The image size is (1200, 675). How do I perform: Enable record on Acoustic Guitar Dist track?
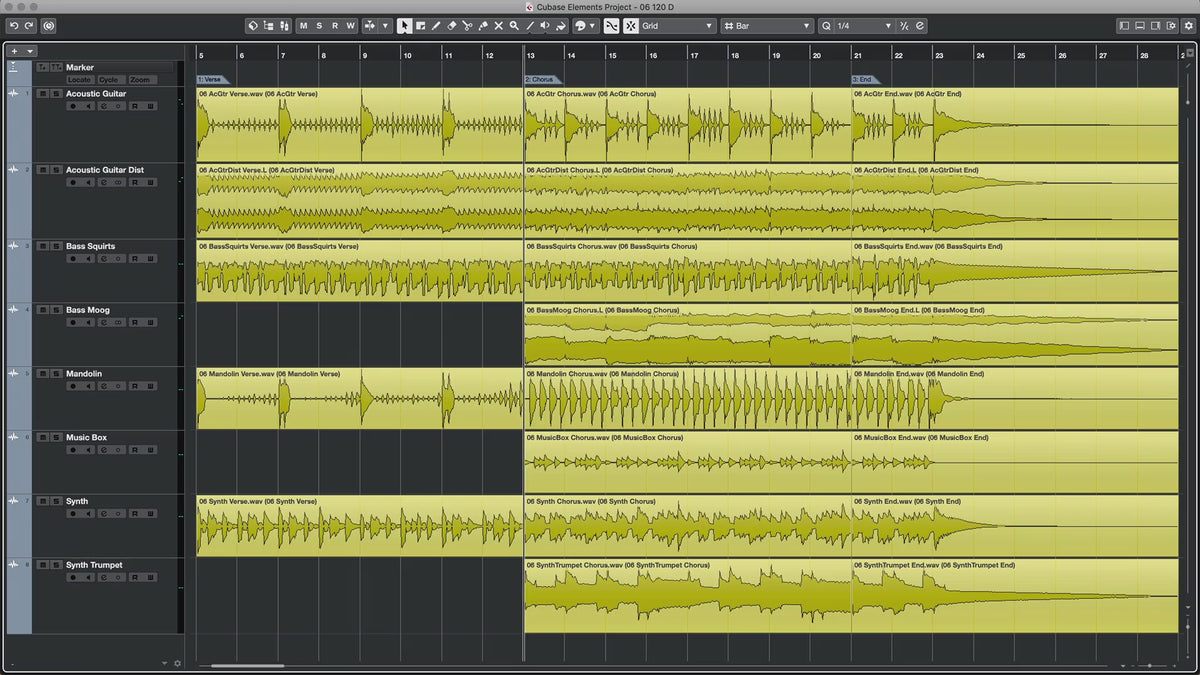point(72,182)
